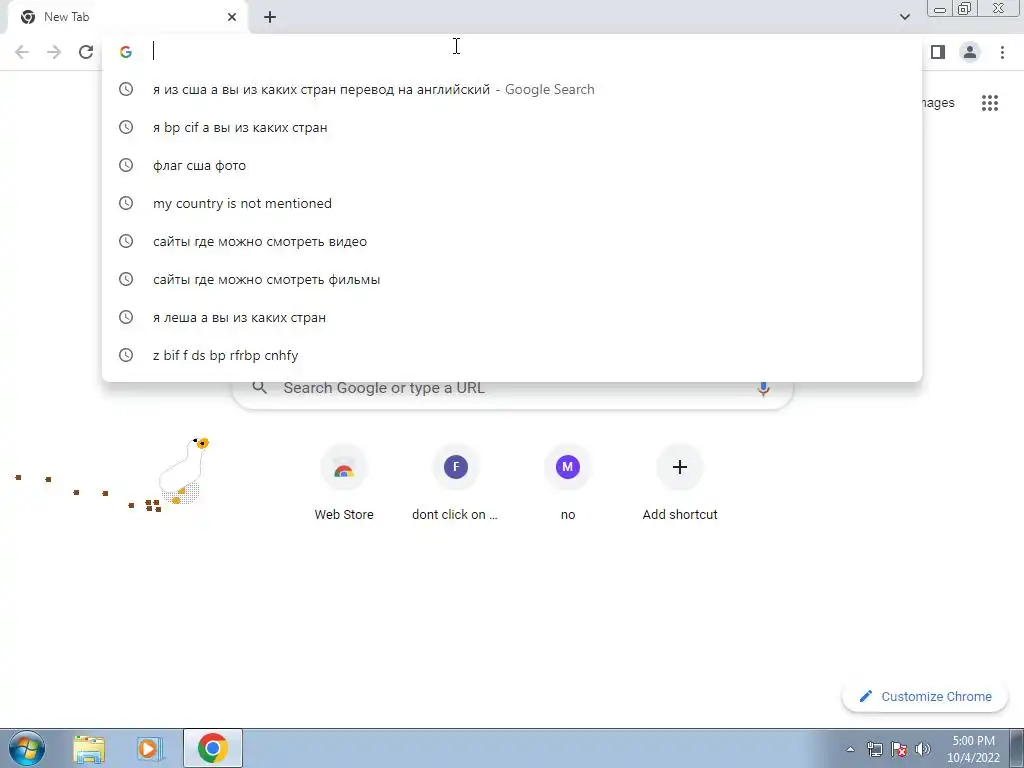Open Windows Explorer from taskbar
The image size is (1024, 768).
(89, 748)
